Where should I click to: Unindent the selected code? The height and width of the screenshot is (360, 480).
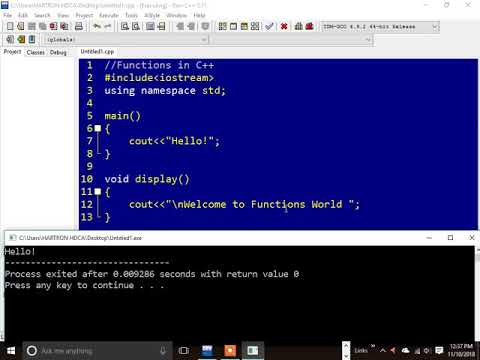(191, 26)
